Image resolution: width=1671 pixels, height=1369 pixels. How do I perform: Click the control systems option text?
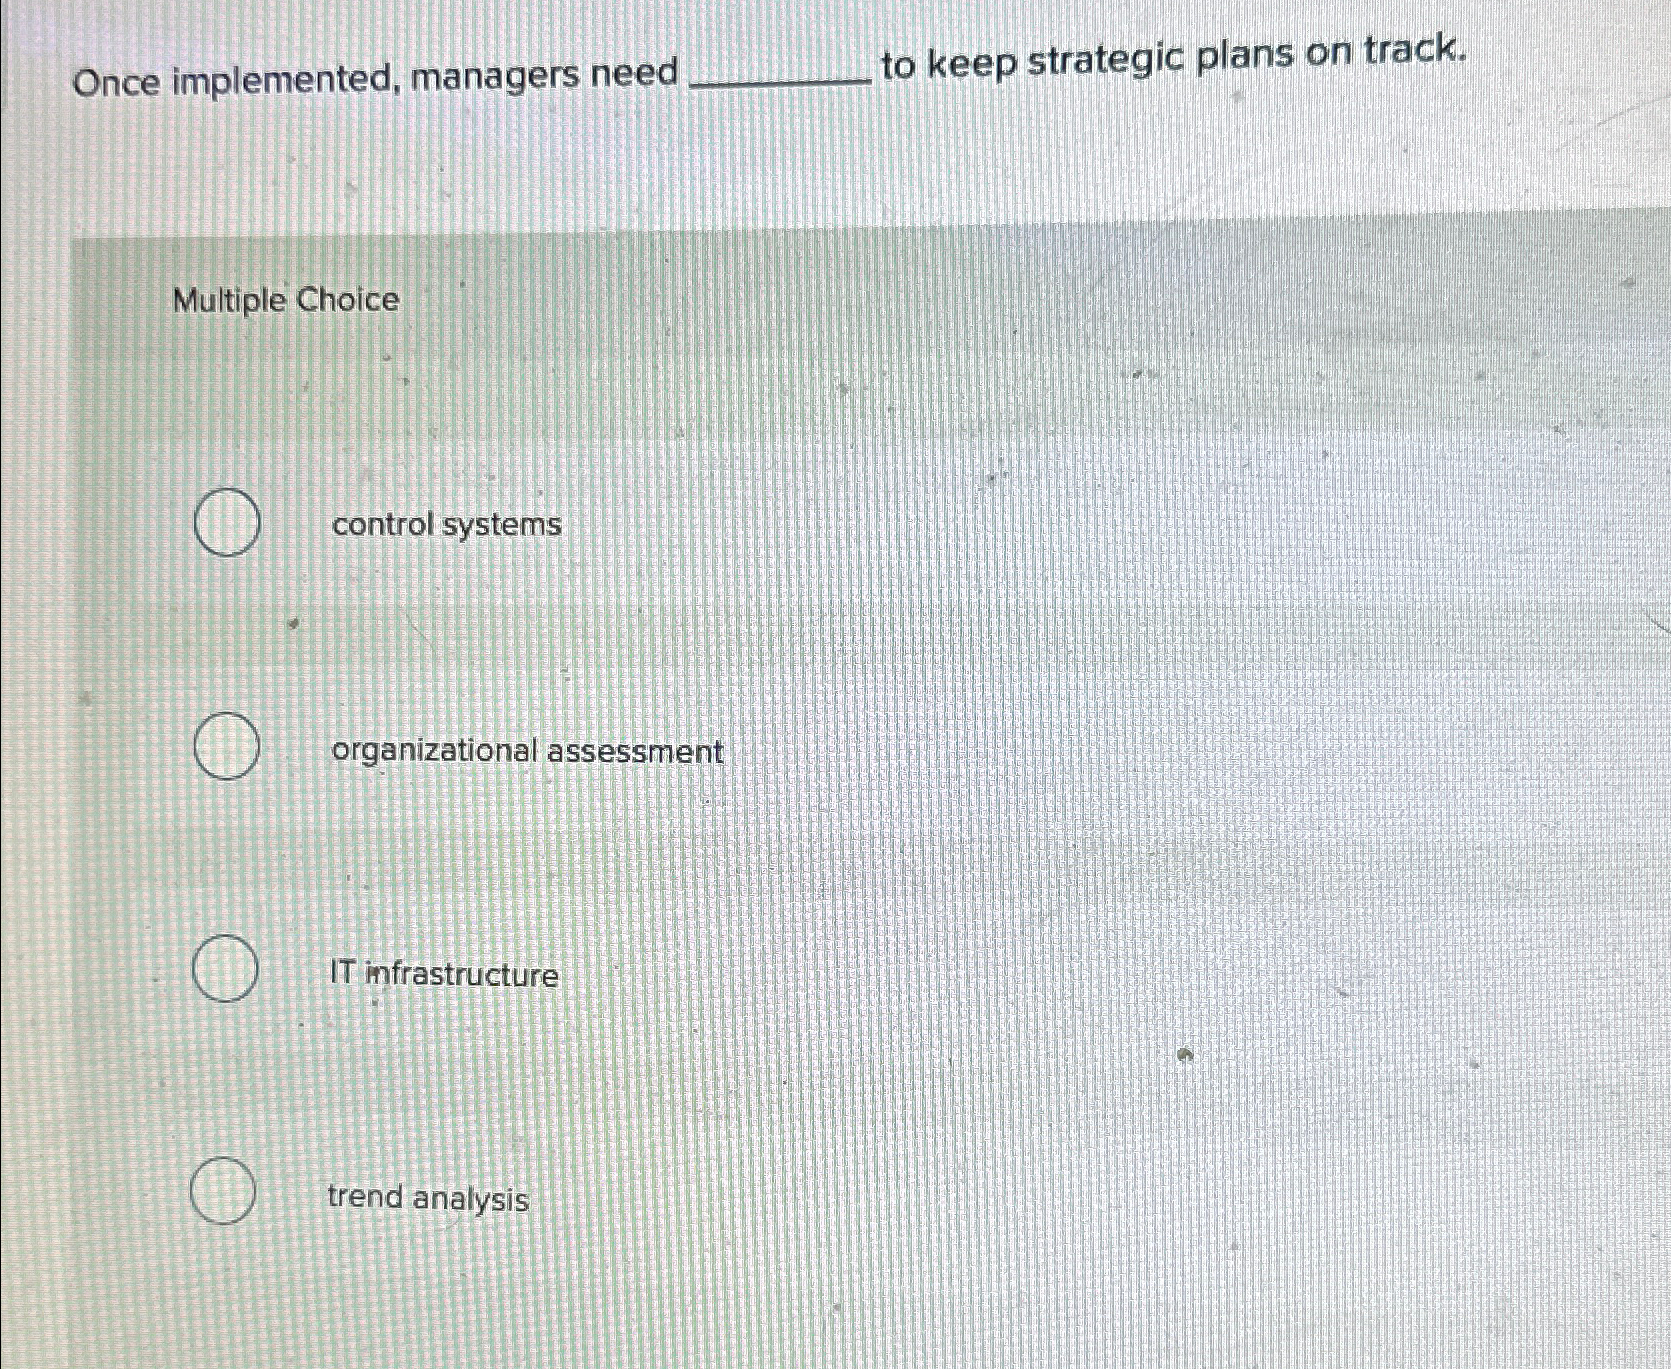coord(444,524)
